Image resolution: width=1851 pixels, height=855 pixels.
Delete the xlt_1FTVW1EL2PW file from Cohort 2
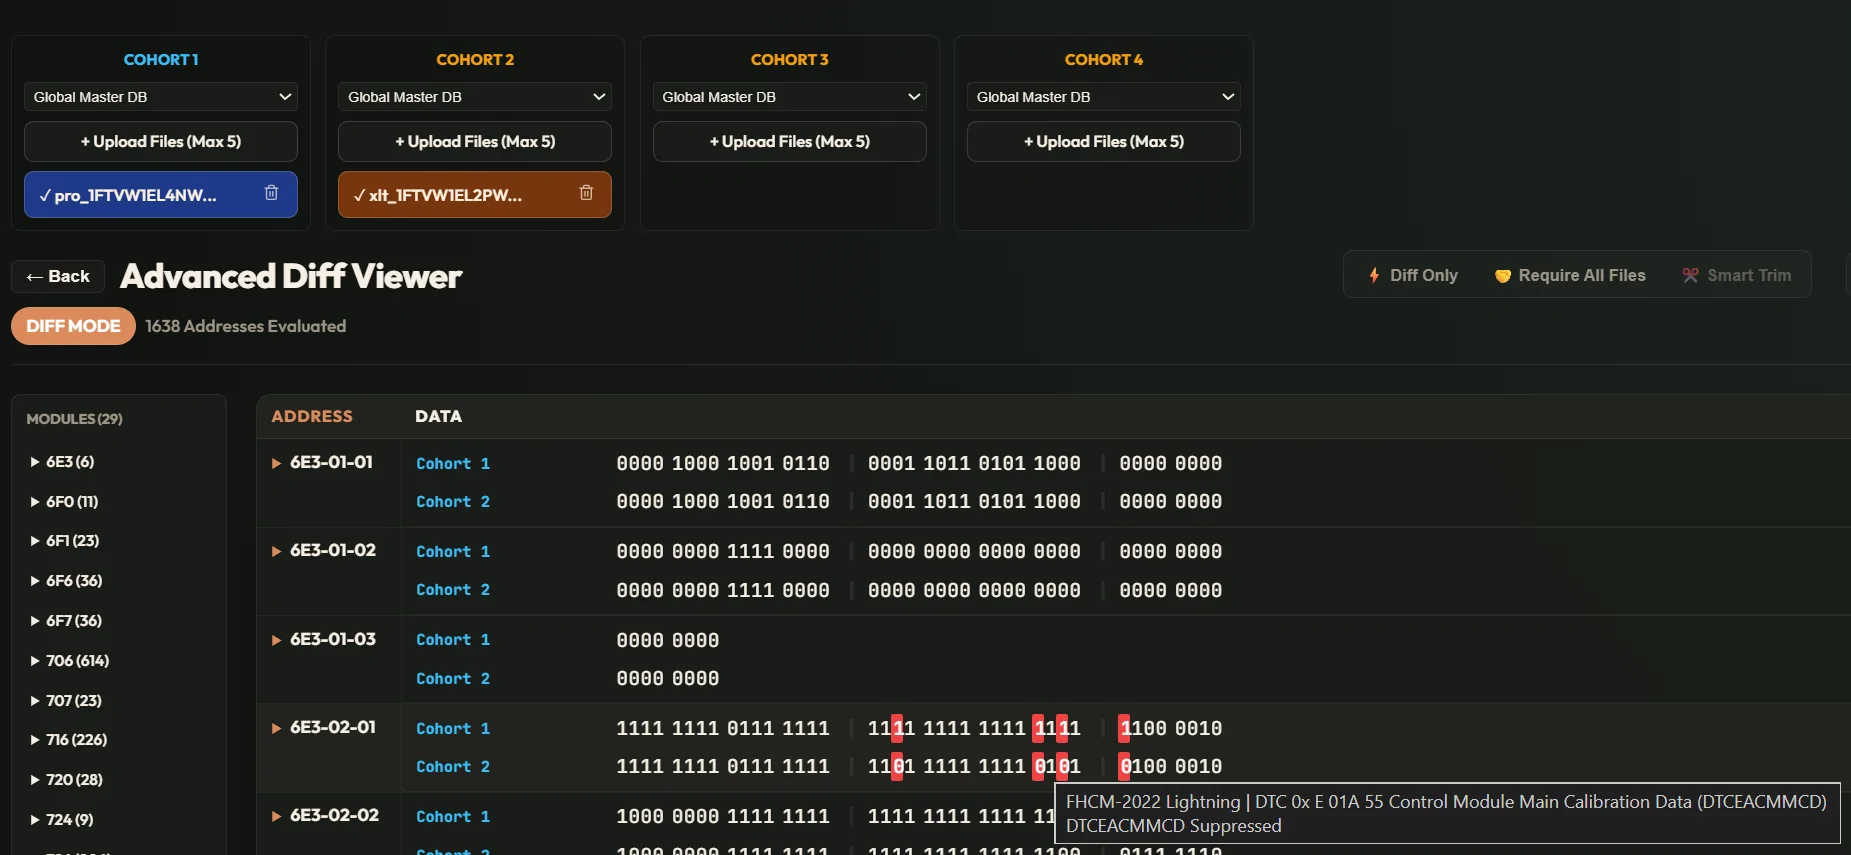(x=586, y=193)
